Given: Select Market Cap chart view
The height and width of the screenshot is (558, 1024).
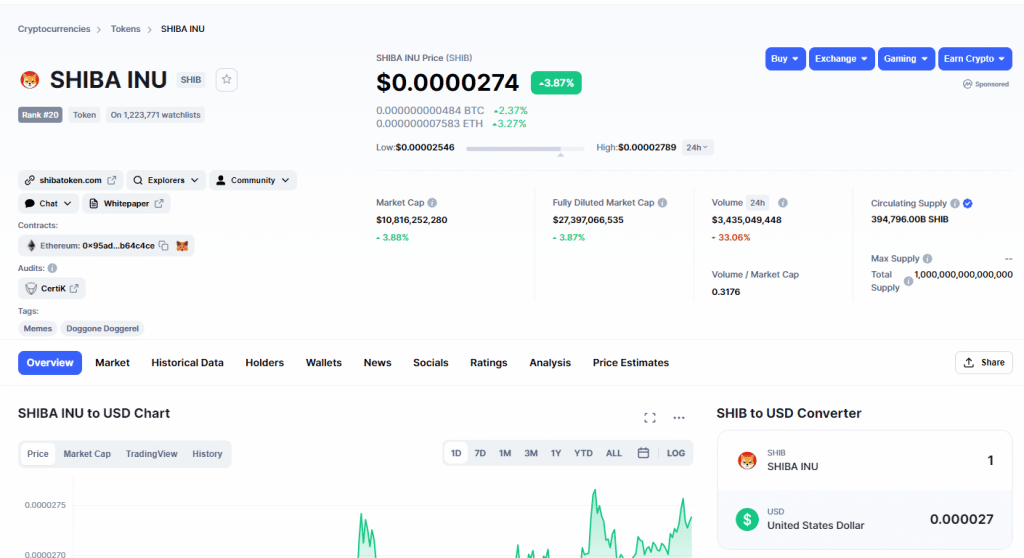Looking at the screenshot, I should [x=87, y=453].
